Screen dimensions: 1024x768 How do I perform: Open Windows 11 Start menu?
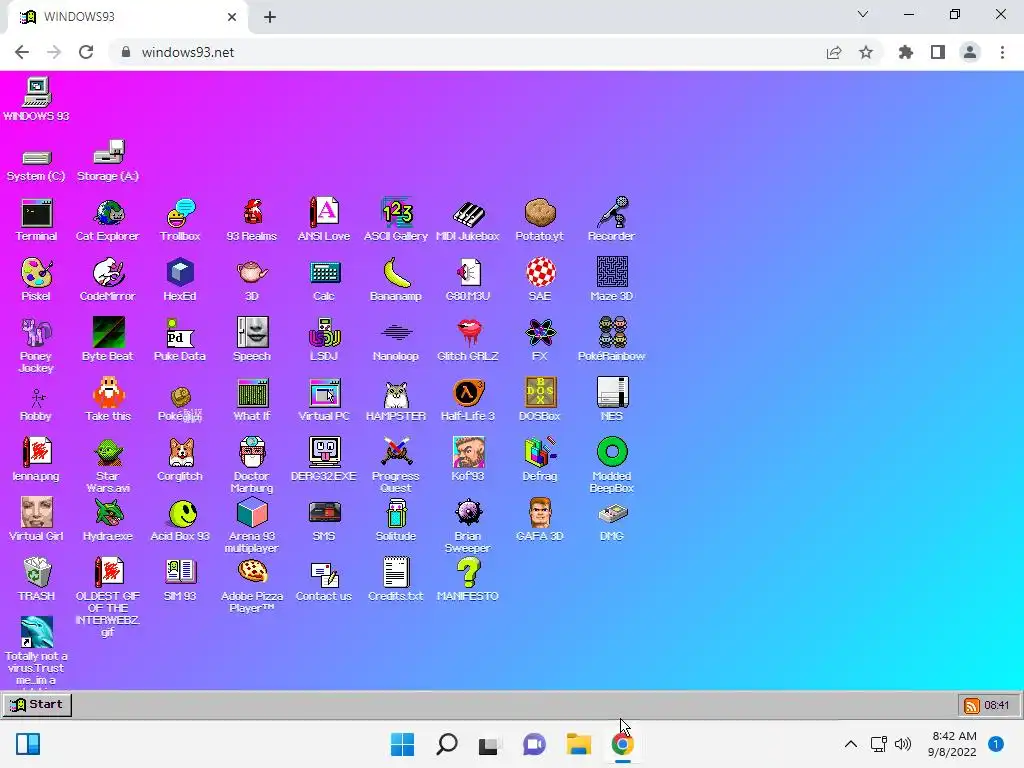pyautogui.click(x=402, y=744)
